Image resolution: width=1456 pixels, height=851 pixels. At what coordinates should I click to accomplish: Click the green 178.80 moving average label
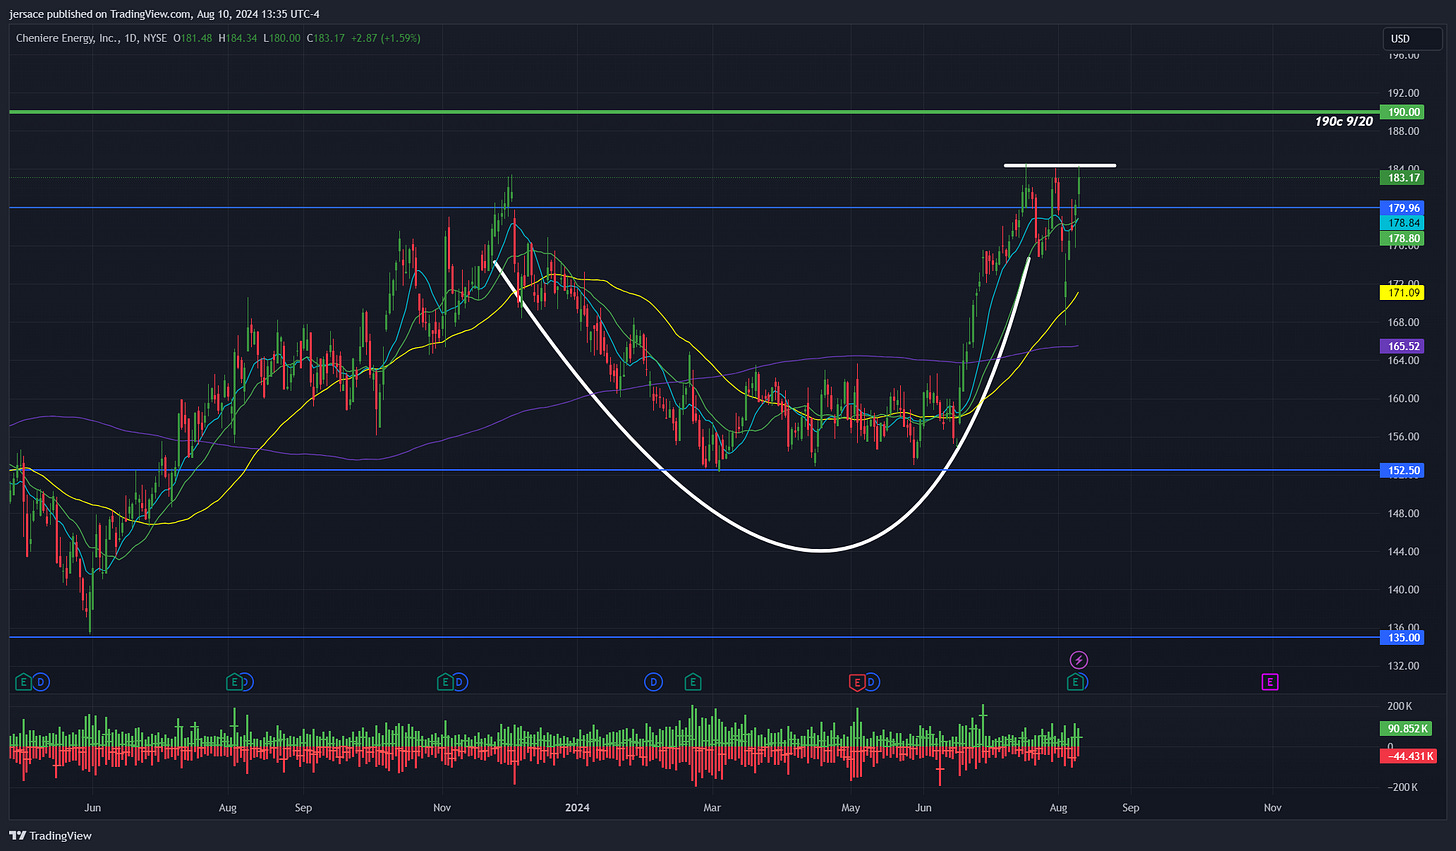pos(1403,238)
